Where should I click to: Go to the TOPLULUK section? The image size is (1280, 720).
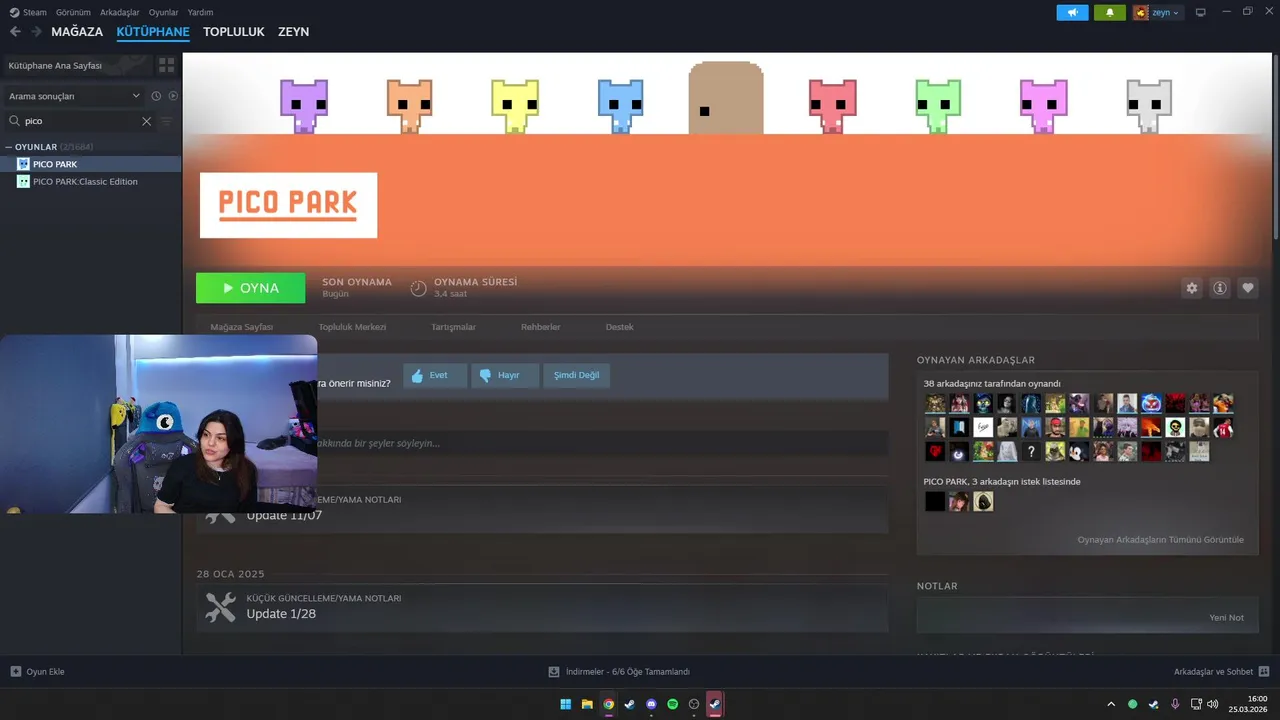234,32
